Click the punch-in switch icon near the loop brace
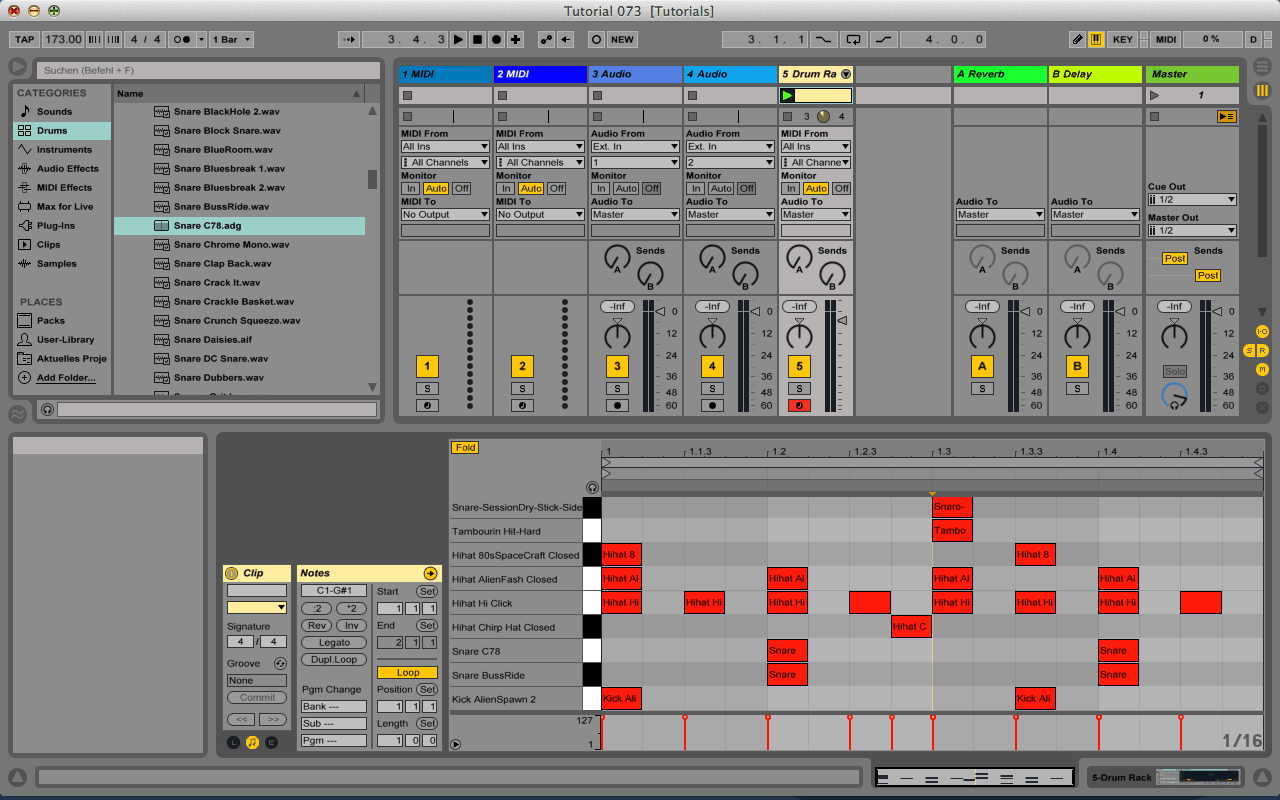 pos(823,39)
